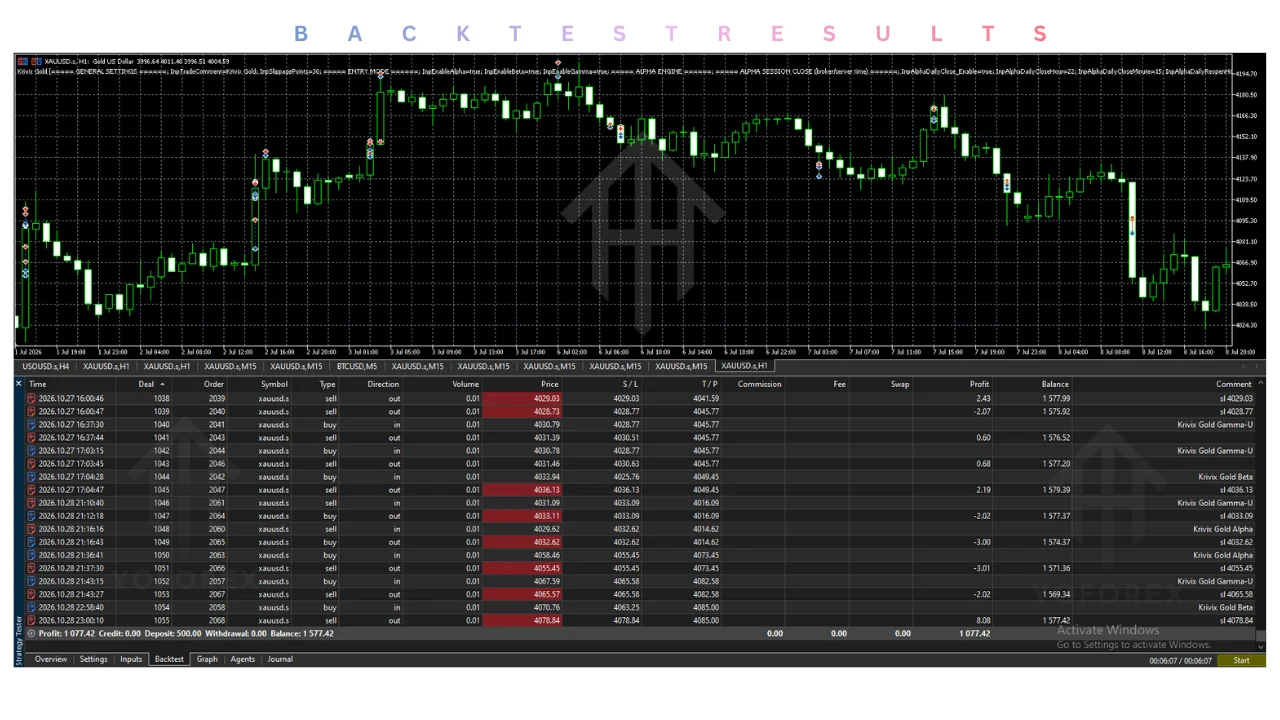Switch to the USOUSD.s,H4 chart tab
Screen dimensions: 1280x720
[x=46, y=366]
